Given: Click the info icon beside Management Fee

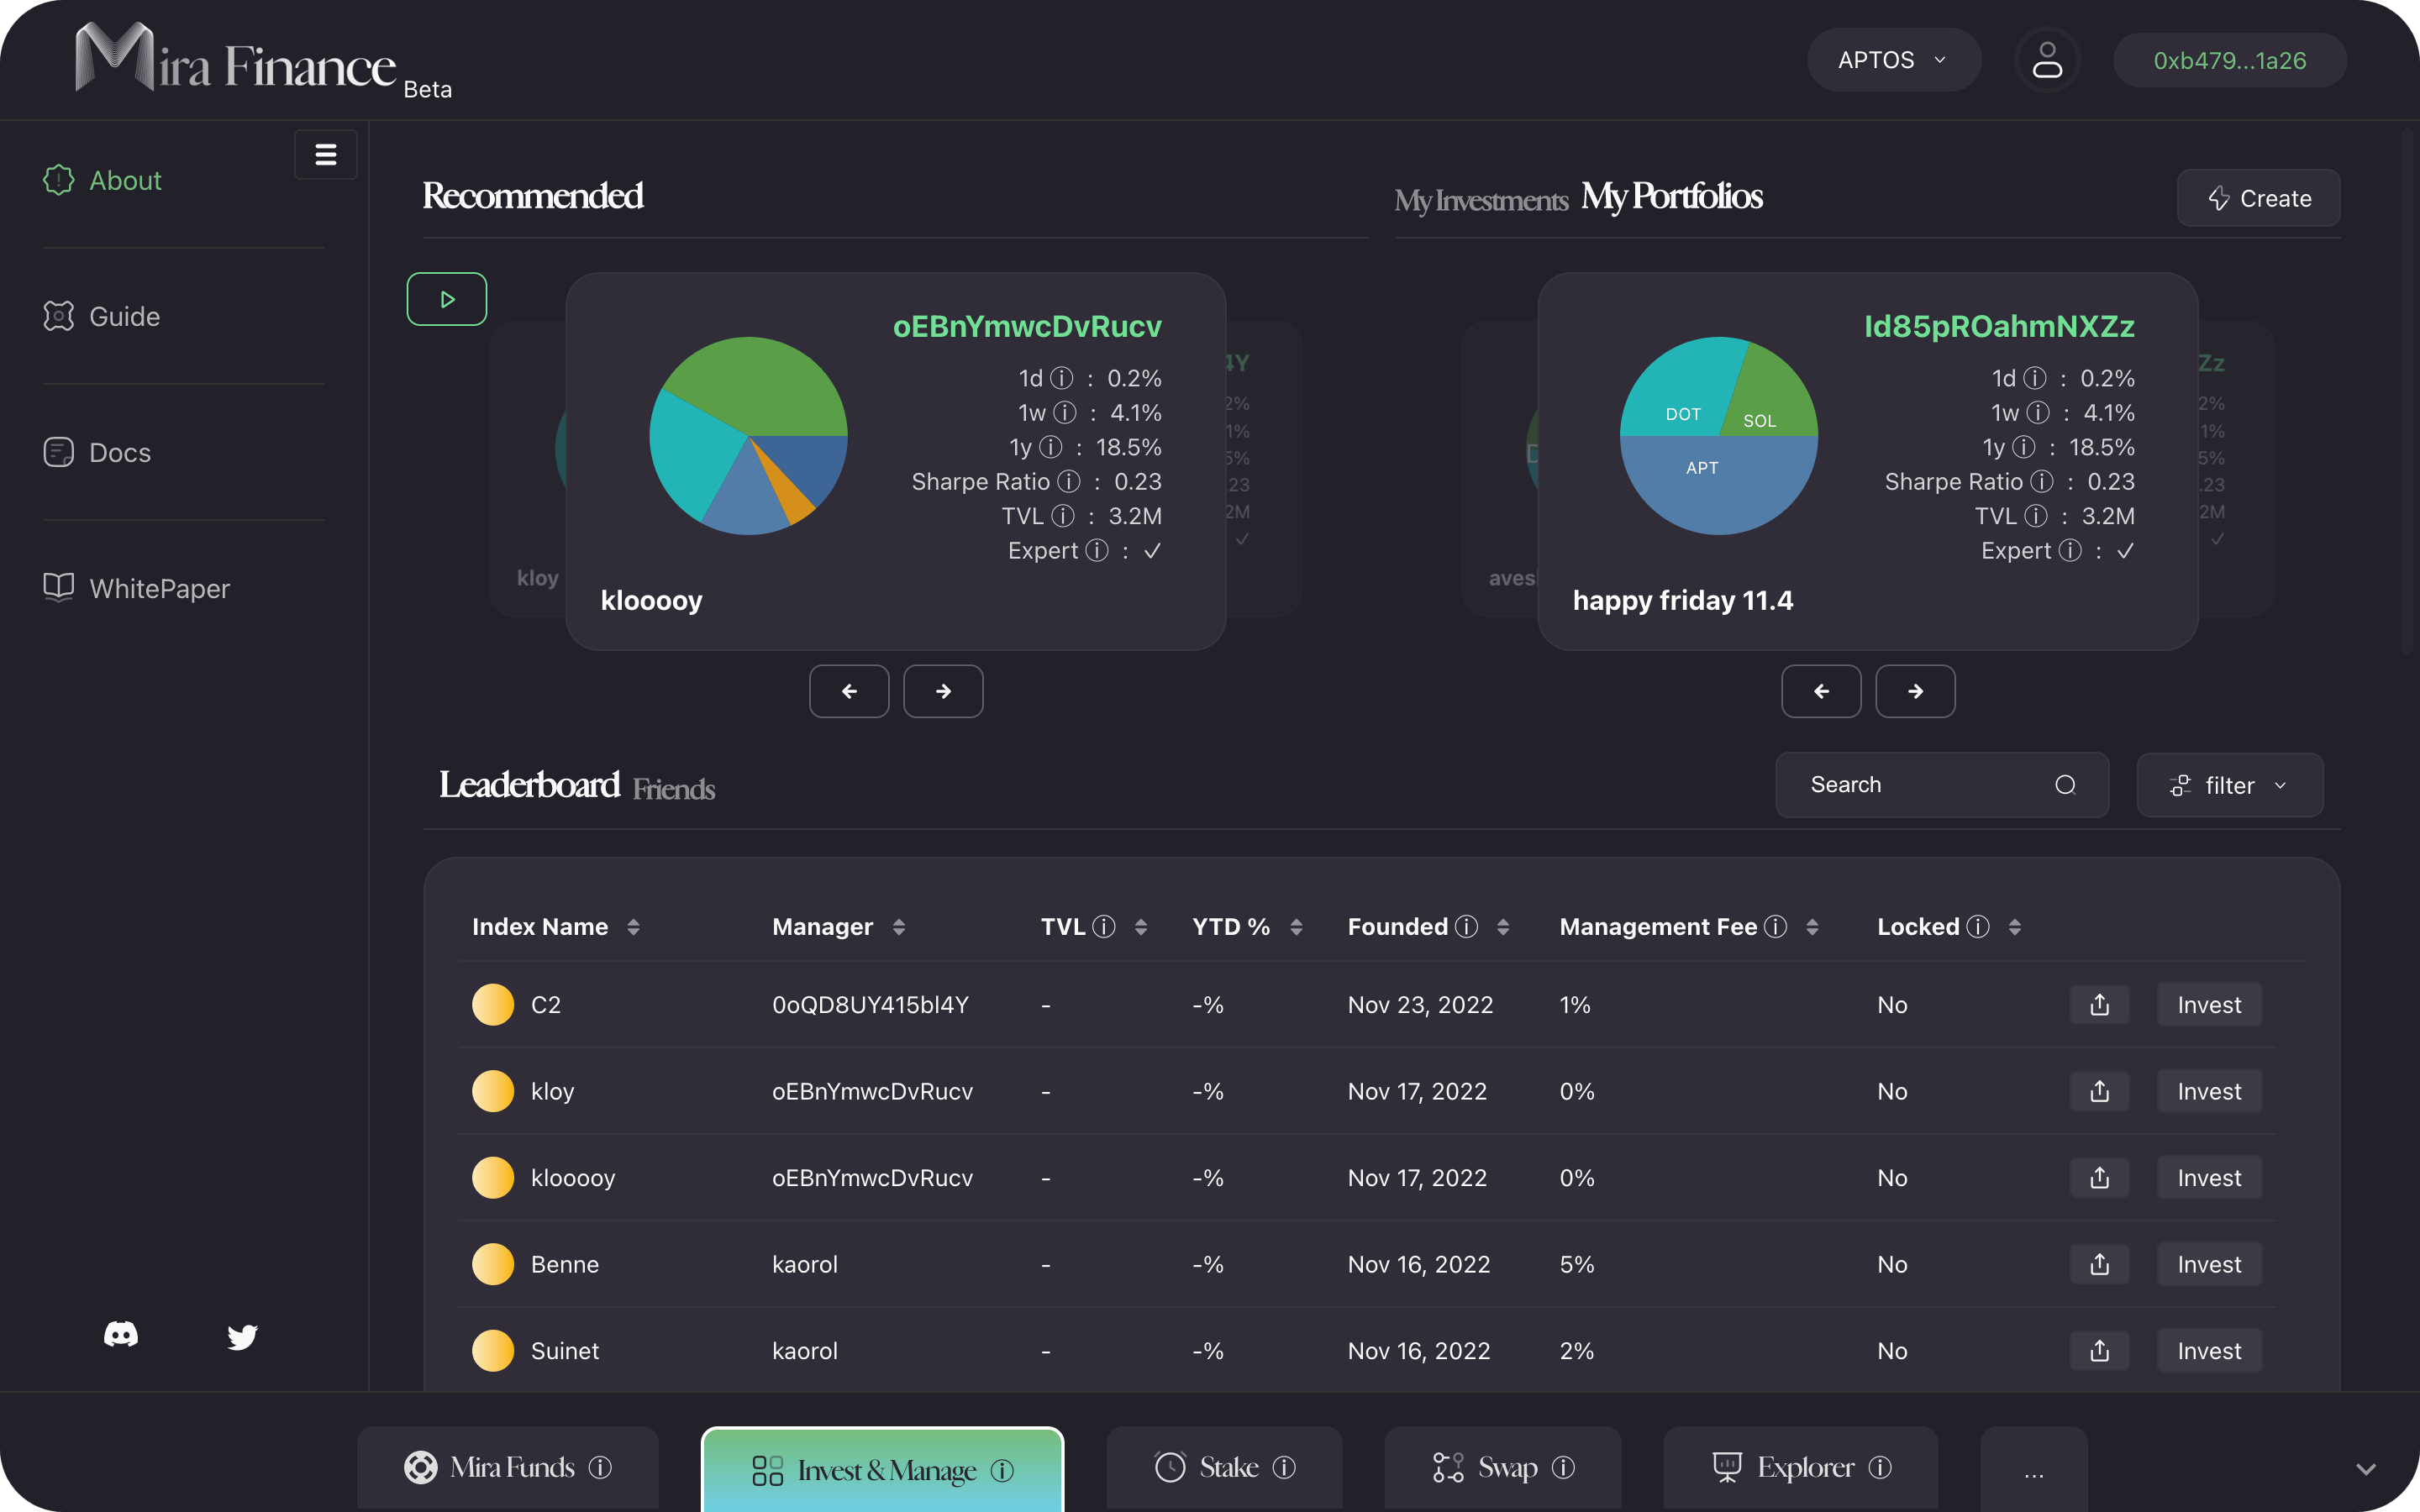Looking at the screenshot, I should [x=1775, y=927].
